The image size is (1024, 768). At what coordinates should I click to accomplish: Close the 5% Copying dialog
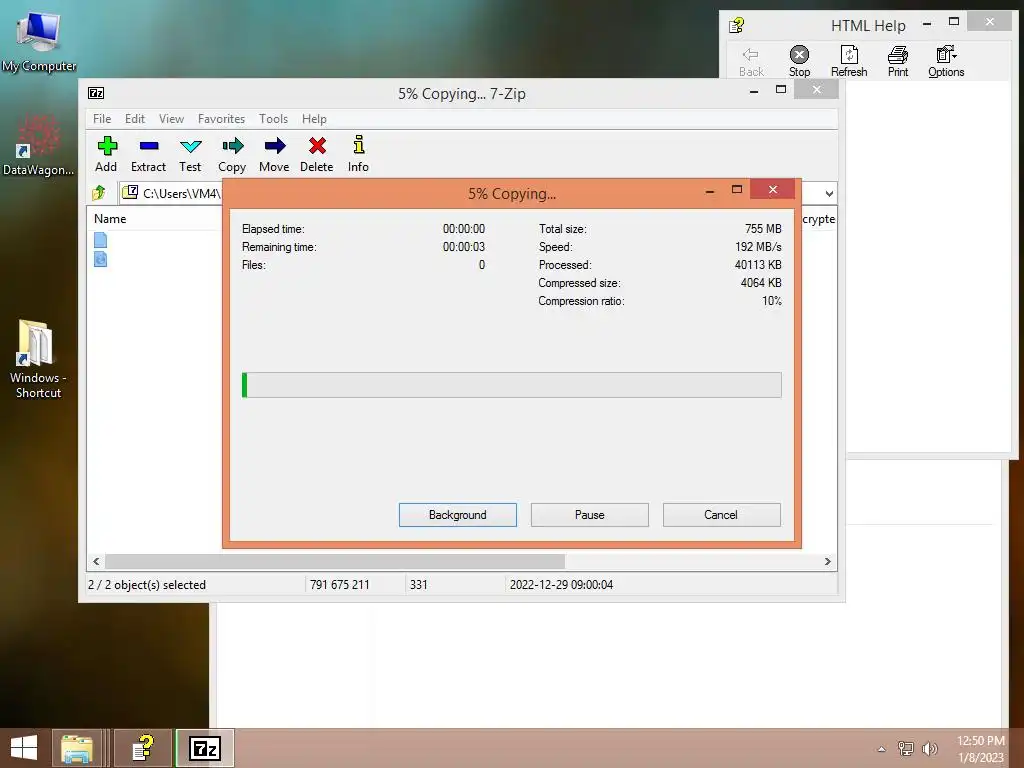tap(773, 189)
